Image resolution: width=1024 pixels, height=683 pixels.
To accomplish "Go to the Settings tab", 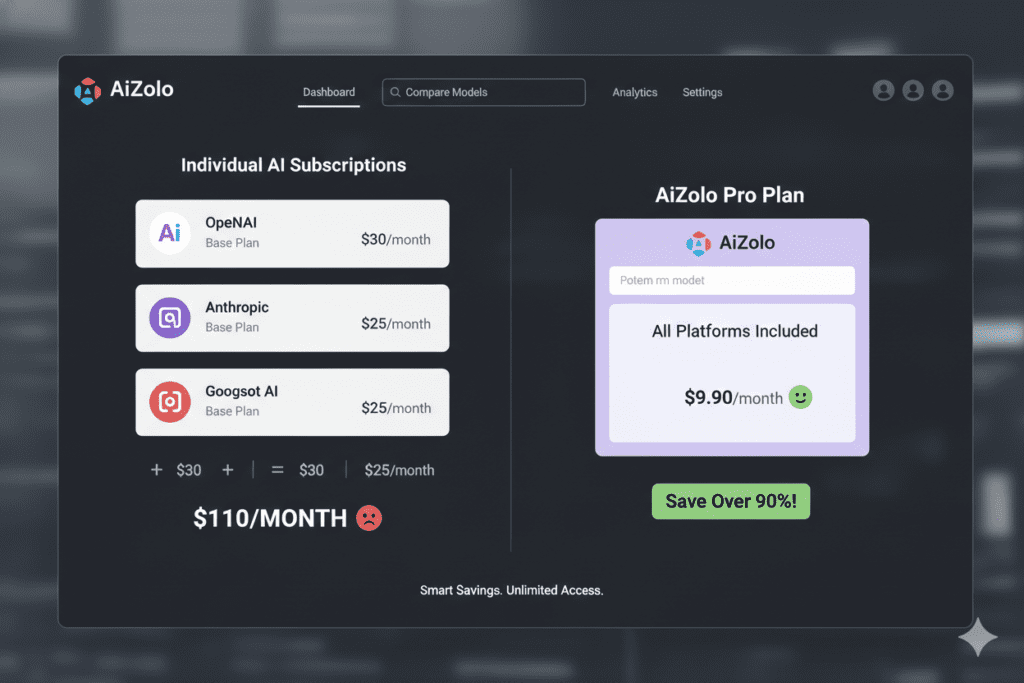I will (x=702, y=92).
